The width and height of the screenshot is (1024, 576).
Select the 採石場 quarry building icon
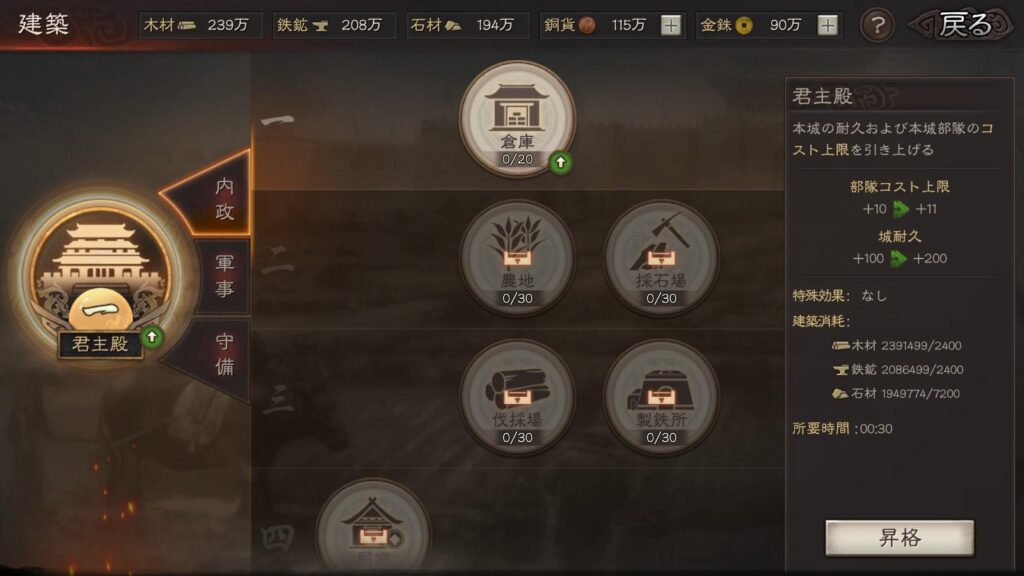pyautogui.click(x=661, y=257)
